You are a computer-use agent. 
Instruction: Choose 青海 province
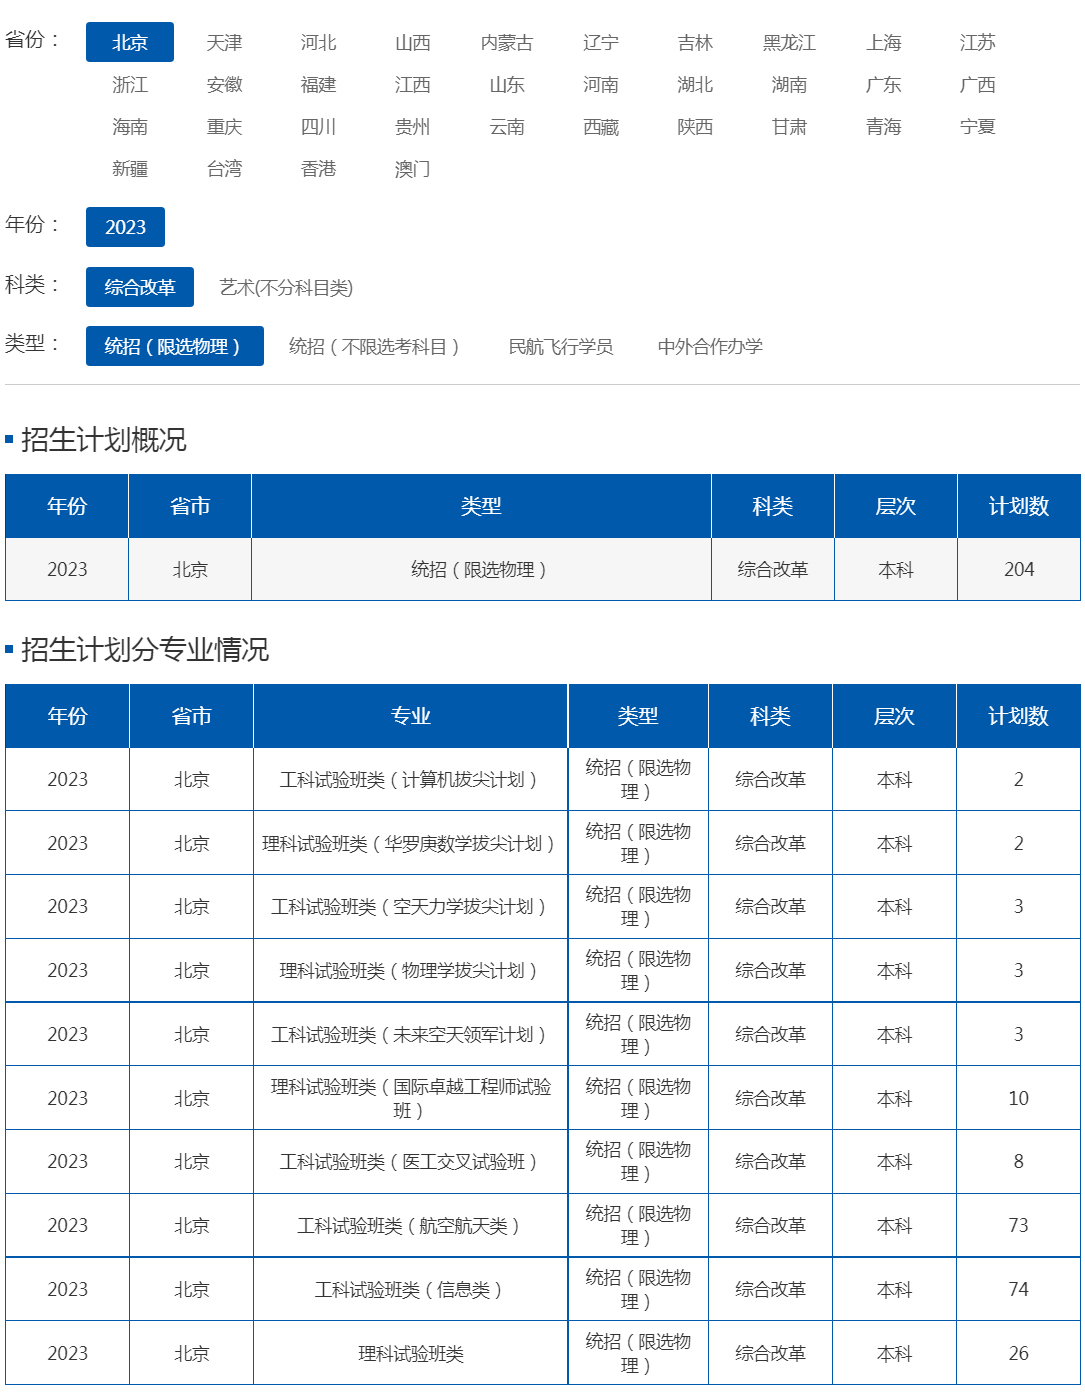[884, 126]
